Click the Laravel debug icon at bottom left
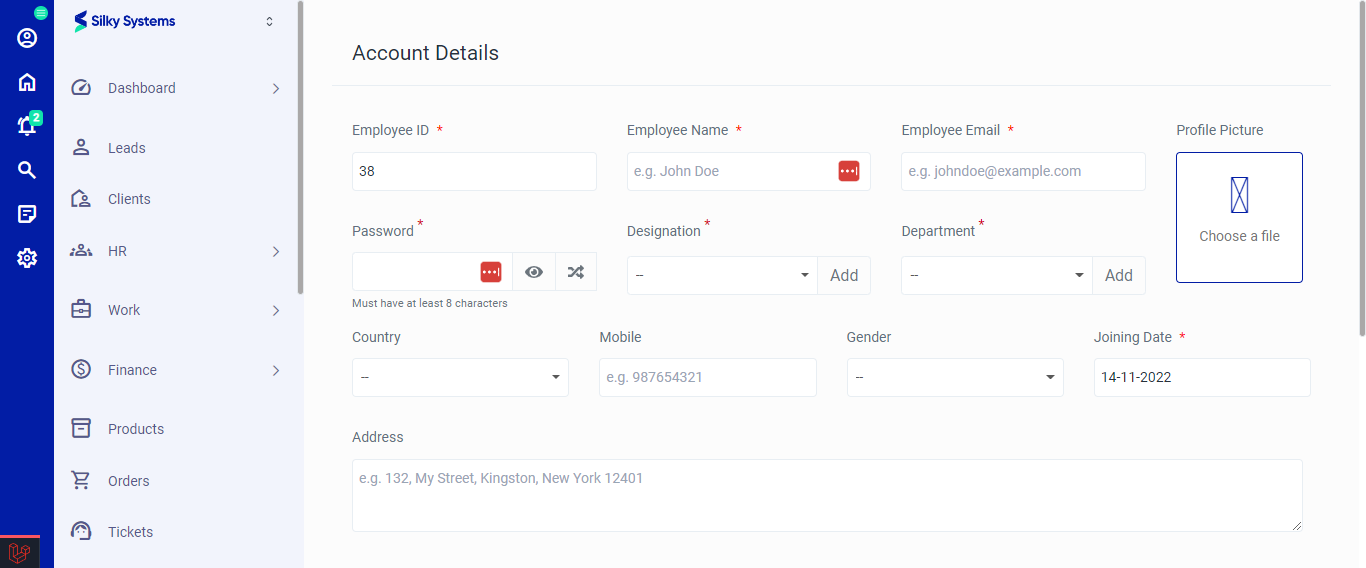The width and height of the screenshot is (1366, 568). pos(20,552)
